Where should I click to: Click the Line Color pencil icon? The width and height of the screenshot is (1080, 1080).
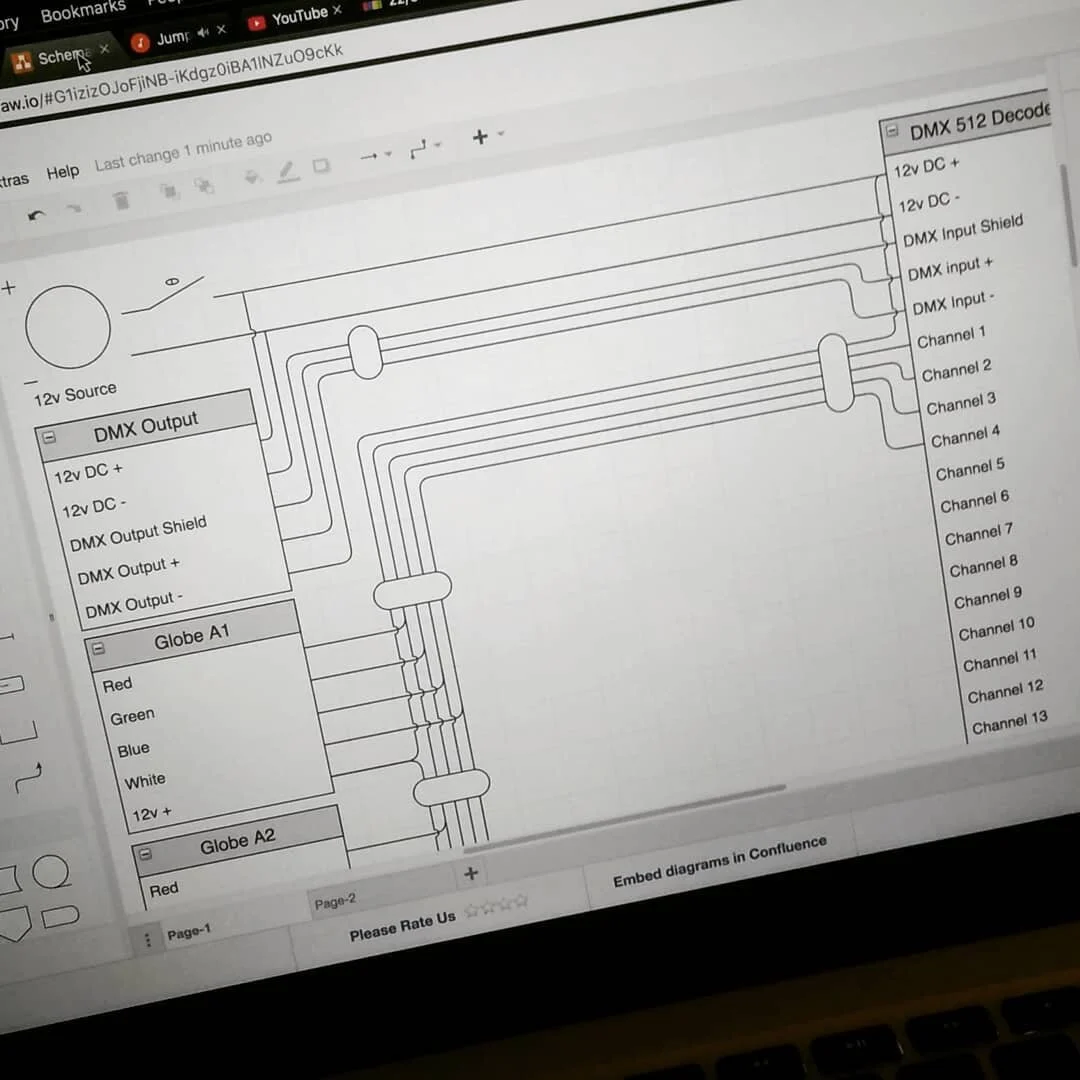tap(287, 172)
